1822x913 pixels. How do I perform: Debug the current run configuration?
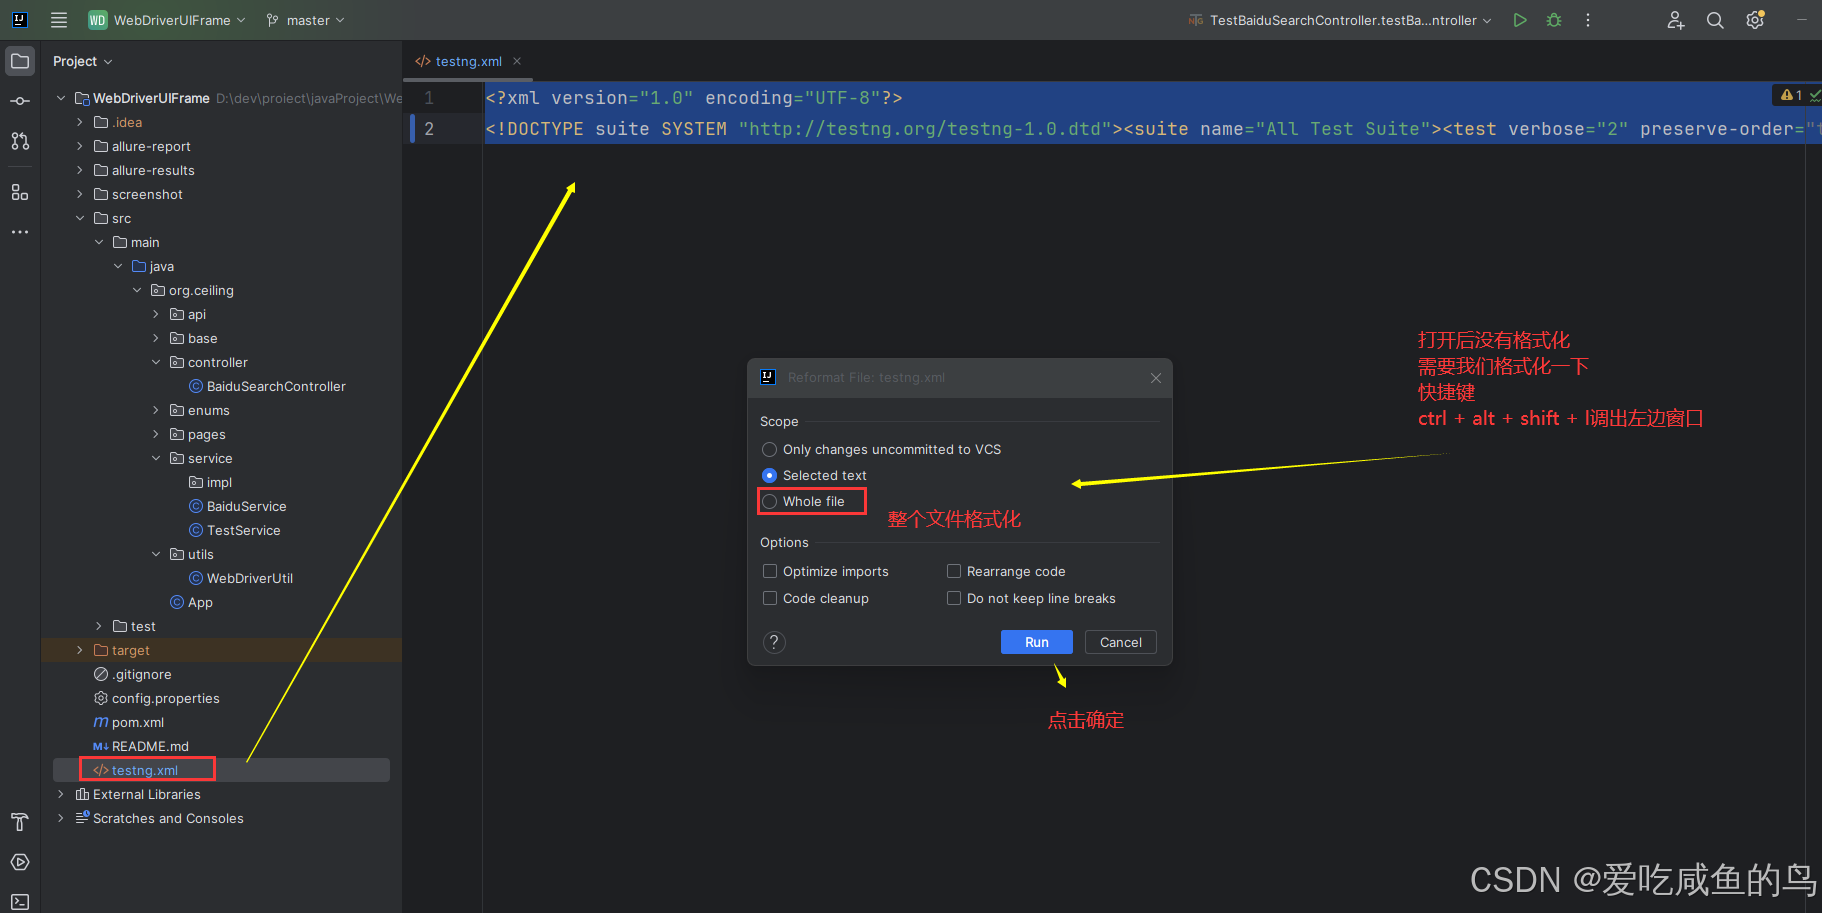coord(1554,20)
